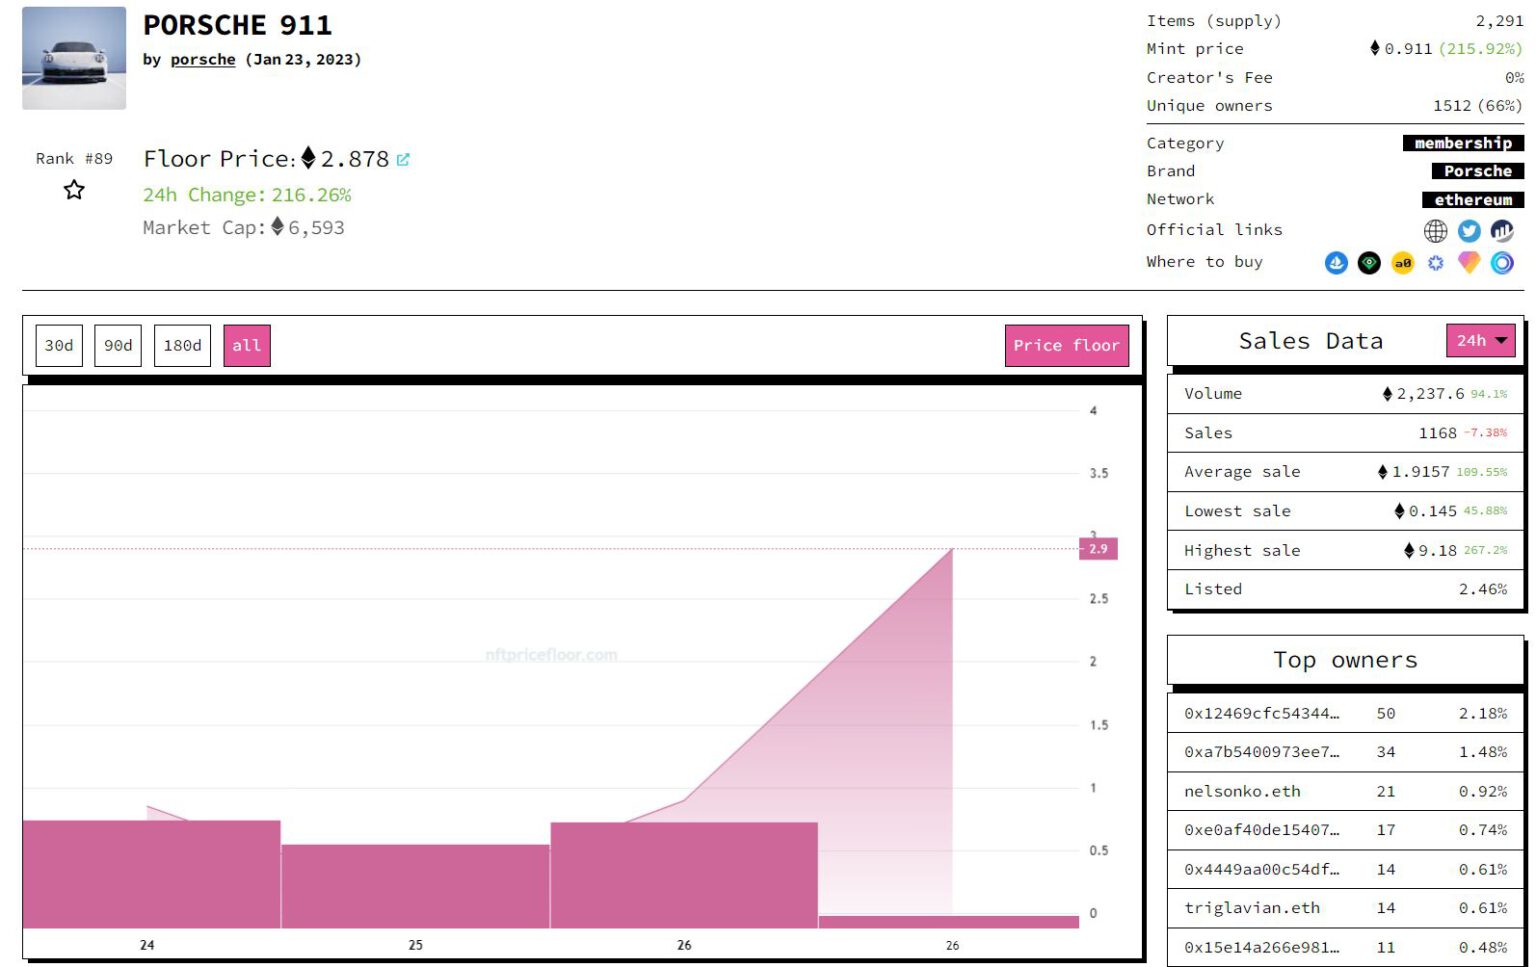Click the membership category tag
The height and width of the screenshot is (967, 1536).
(x=1463, y=143)
